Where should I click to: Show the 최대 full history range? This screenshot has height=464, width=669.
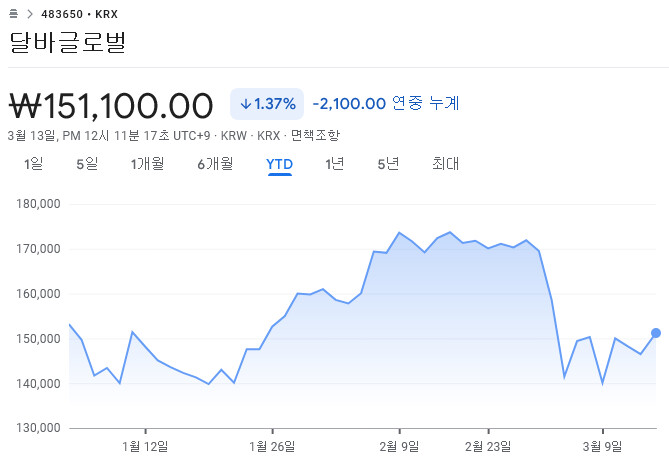click(x=445, y=164)
